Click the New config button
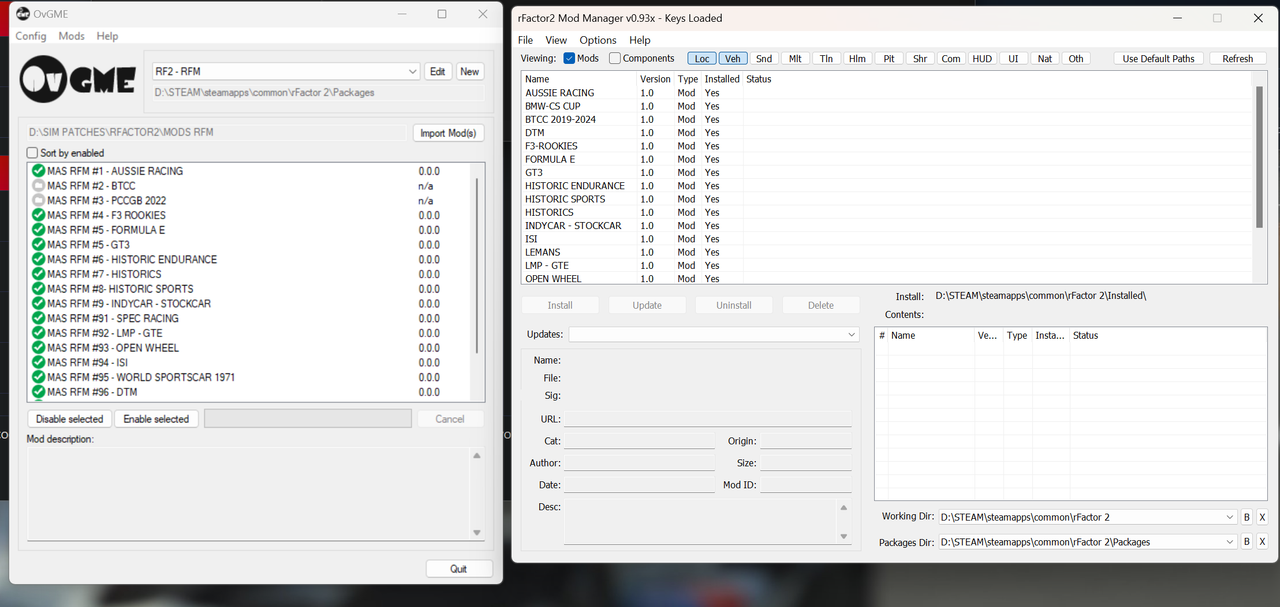This screenshot has width=1280, height=607. [x=470, y=72]
